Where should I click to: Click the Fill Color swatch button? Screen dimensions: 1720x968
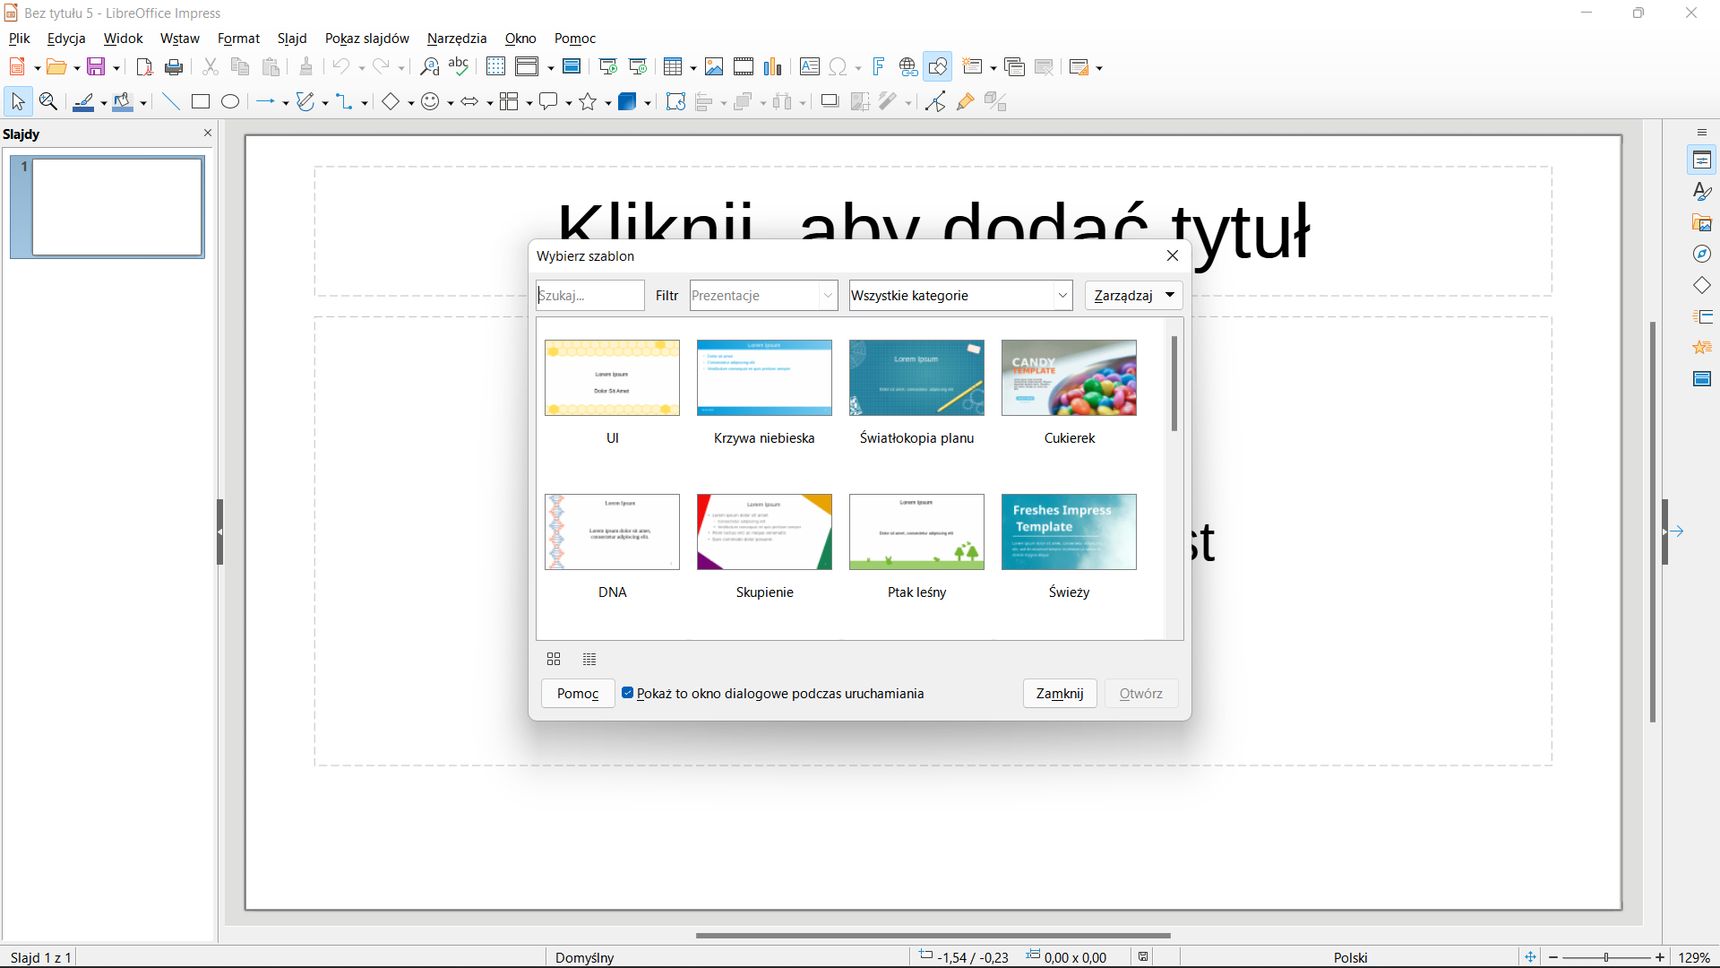[x=123, y=102]
